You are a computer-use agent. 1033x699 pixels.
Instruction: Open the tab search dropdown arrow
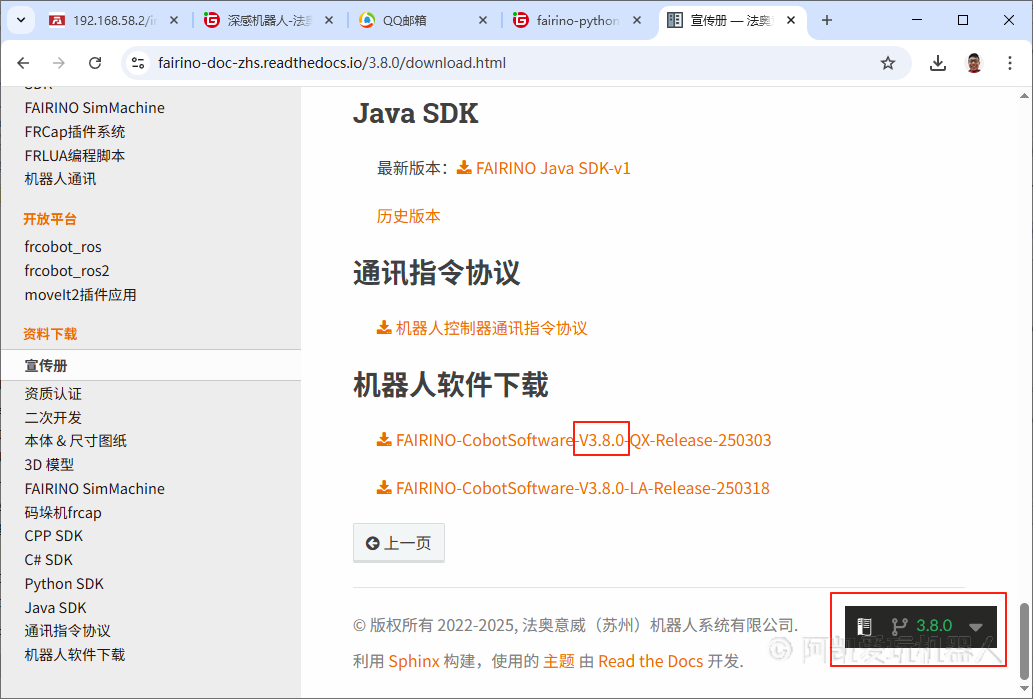[21, 20]
